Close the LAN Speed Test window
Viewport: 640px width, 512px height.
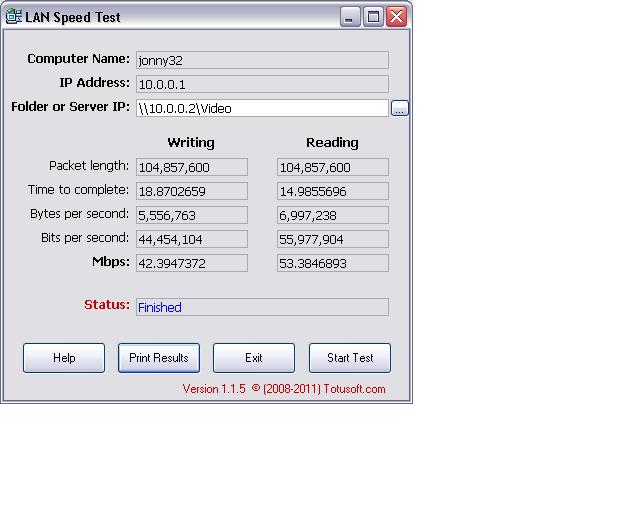click(396, 16)
